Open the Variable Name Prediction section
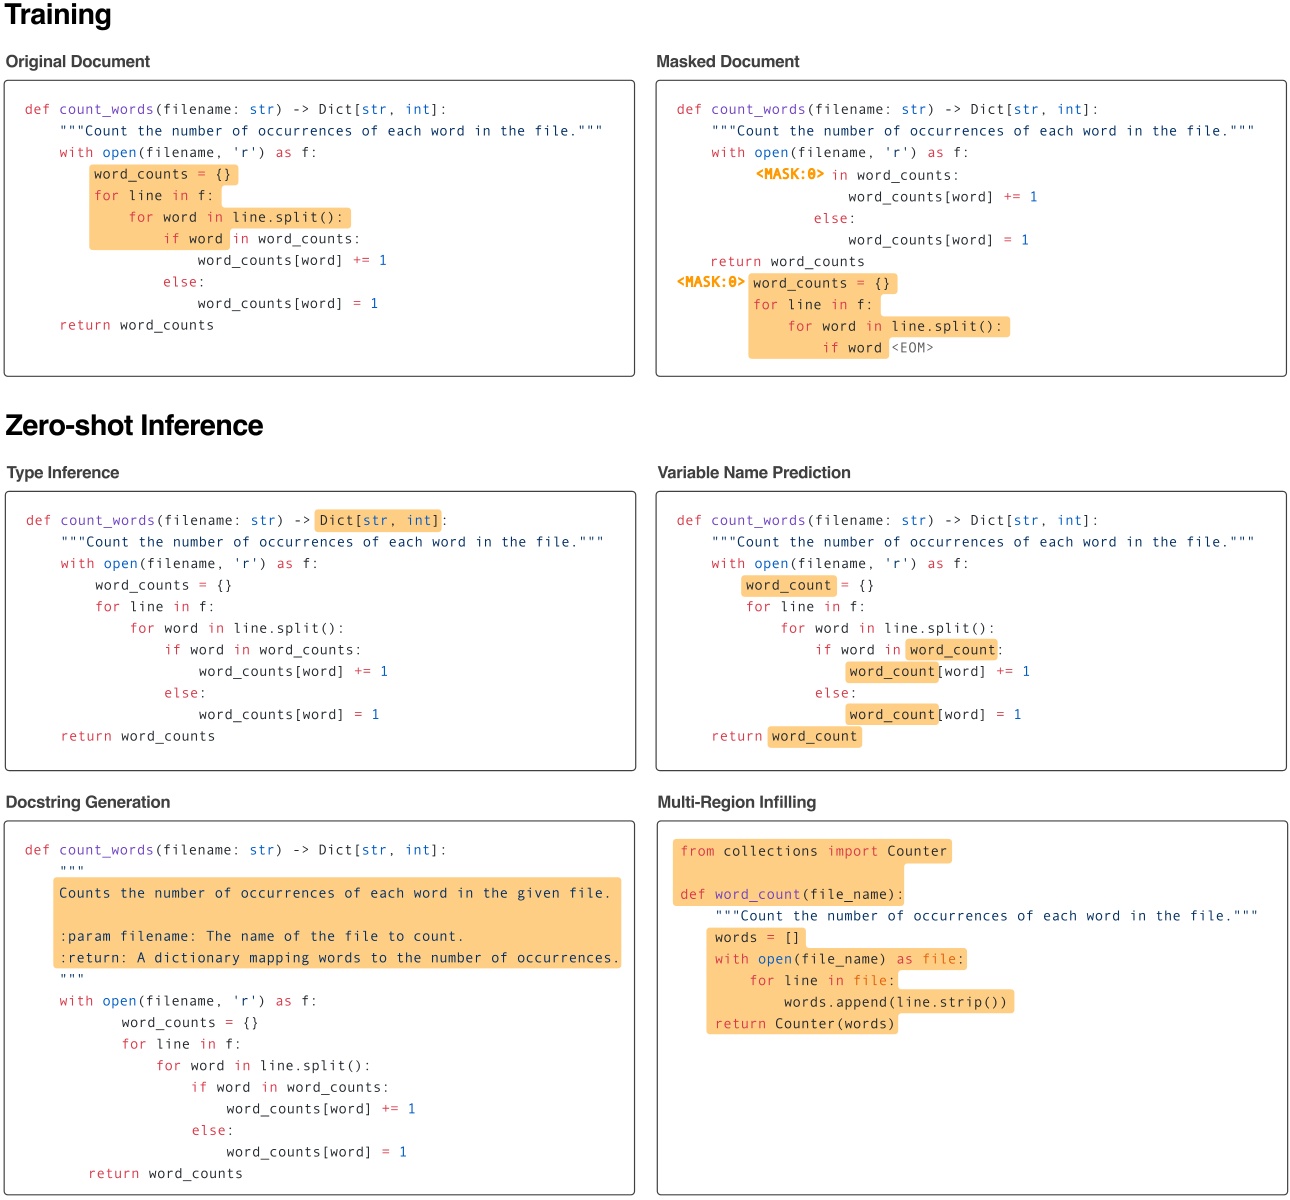 pyautogui.click(x=754, y=472)
